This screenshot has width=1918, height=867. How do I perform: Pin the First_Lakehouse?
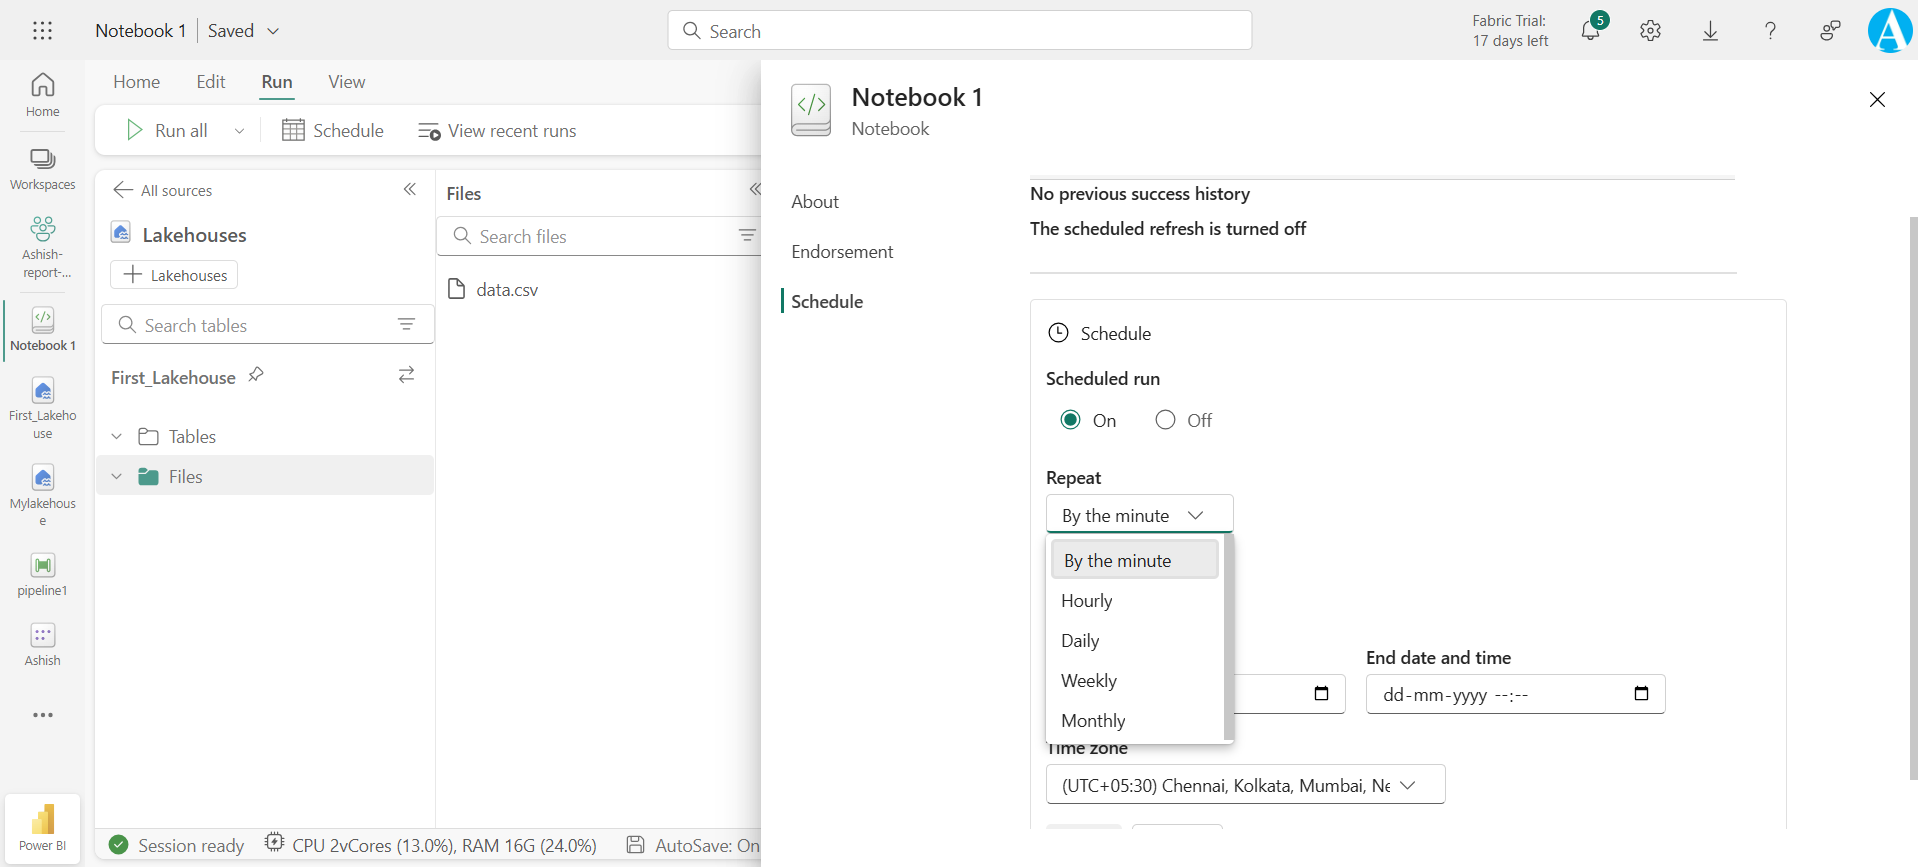[256, 375]
